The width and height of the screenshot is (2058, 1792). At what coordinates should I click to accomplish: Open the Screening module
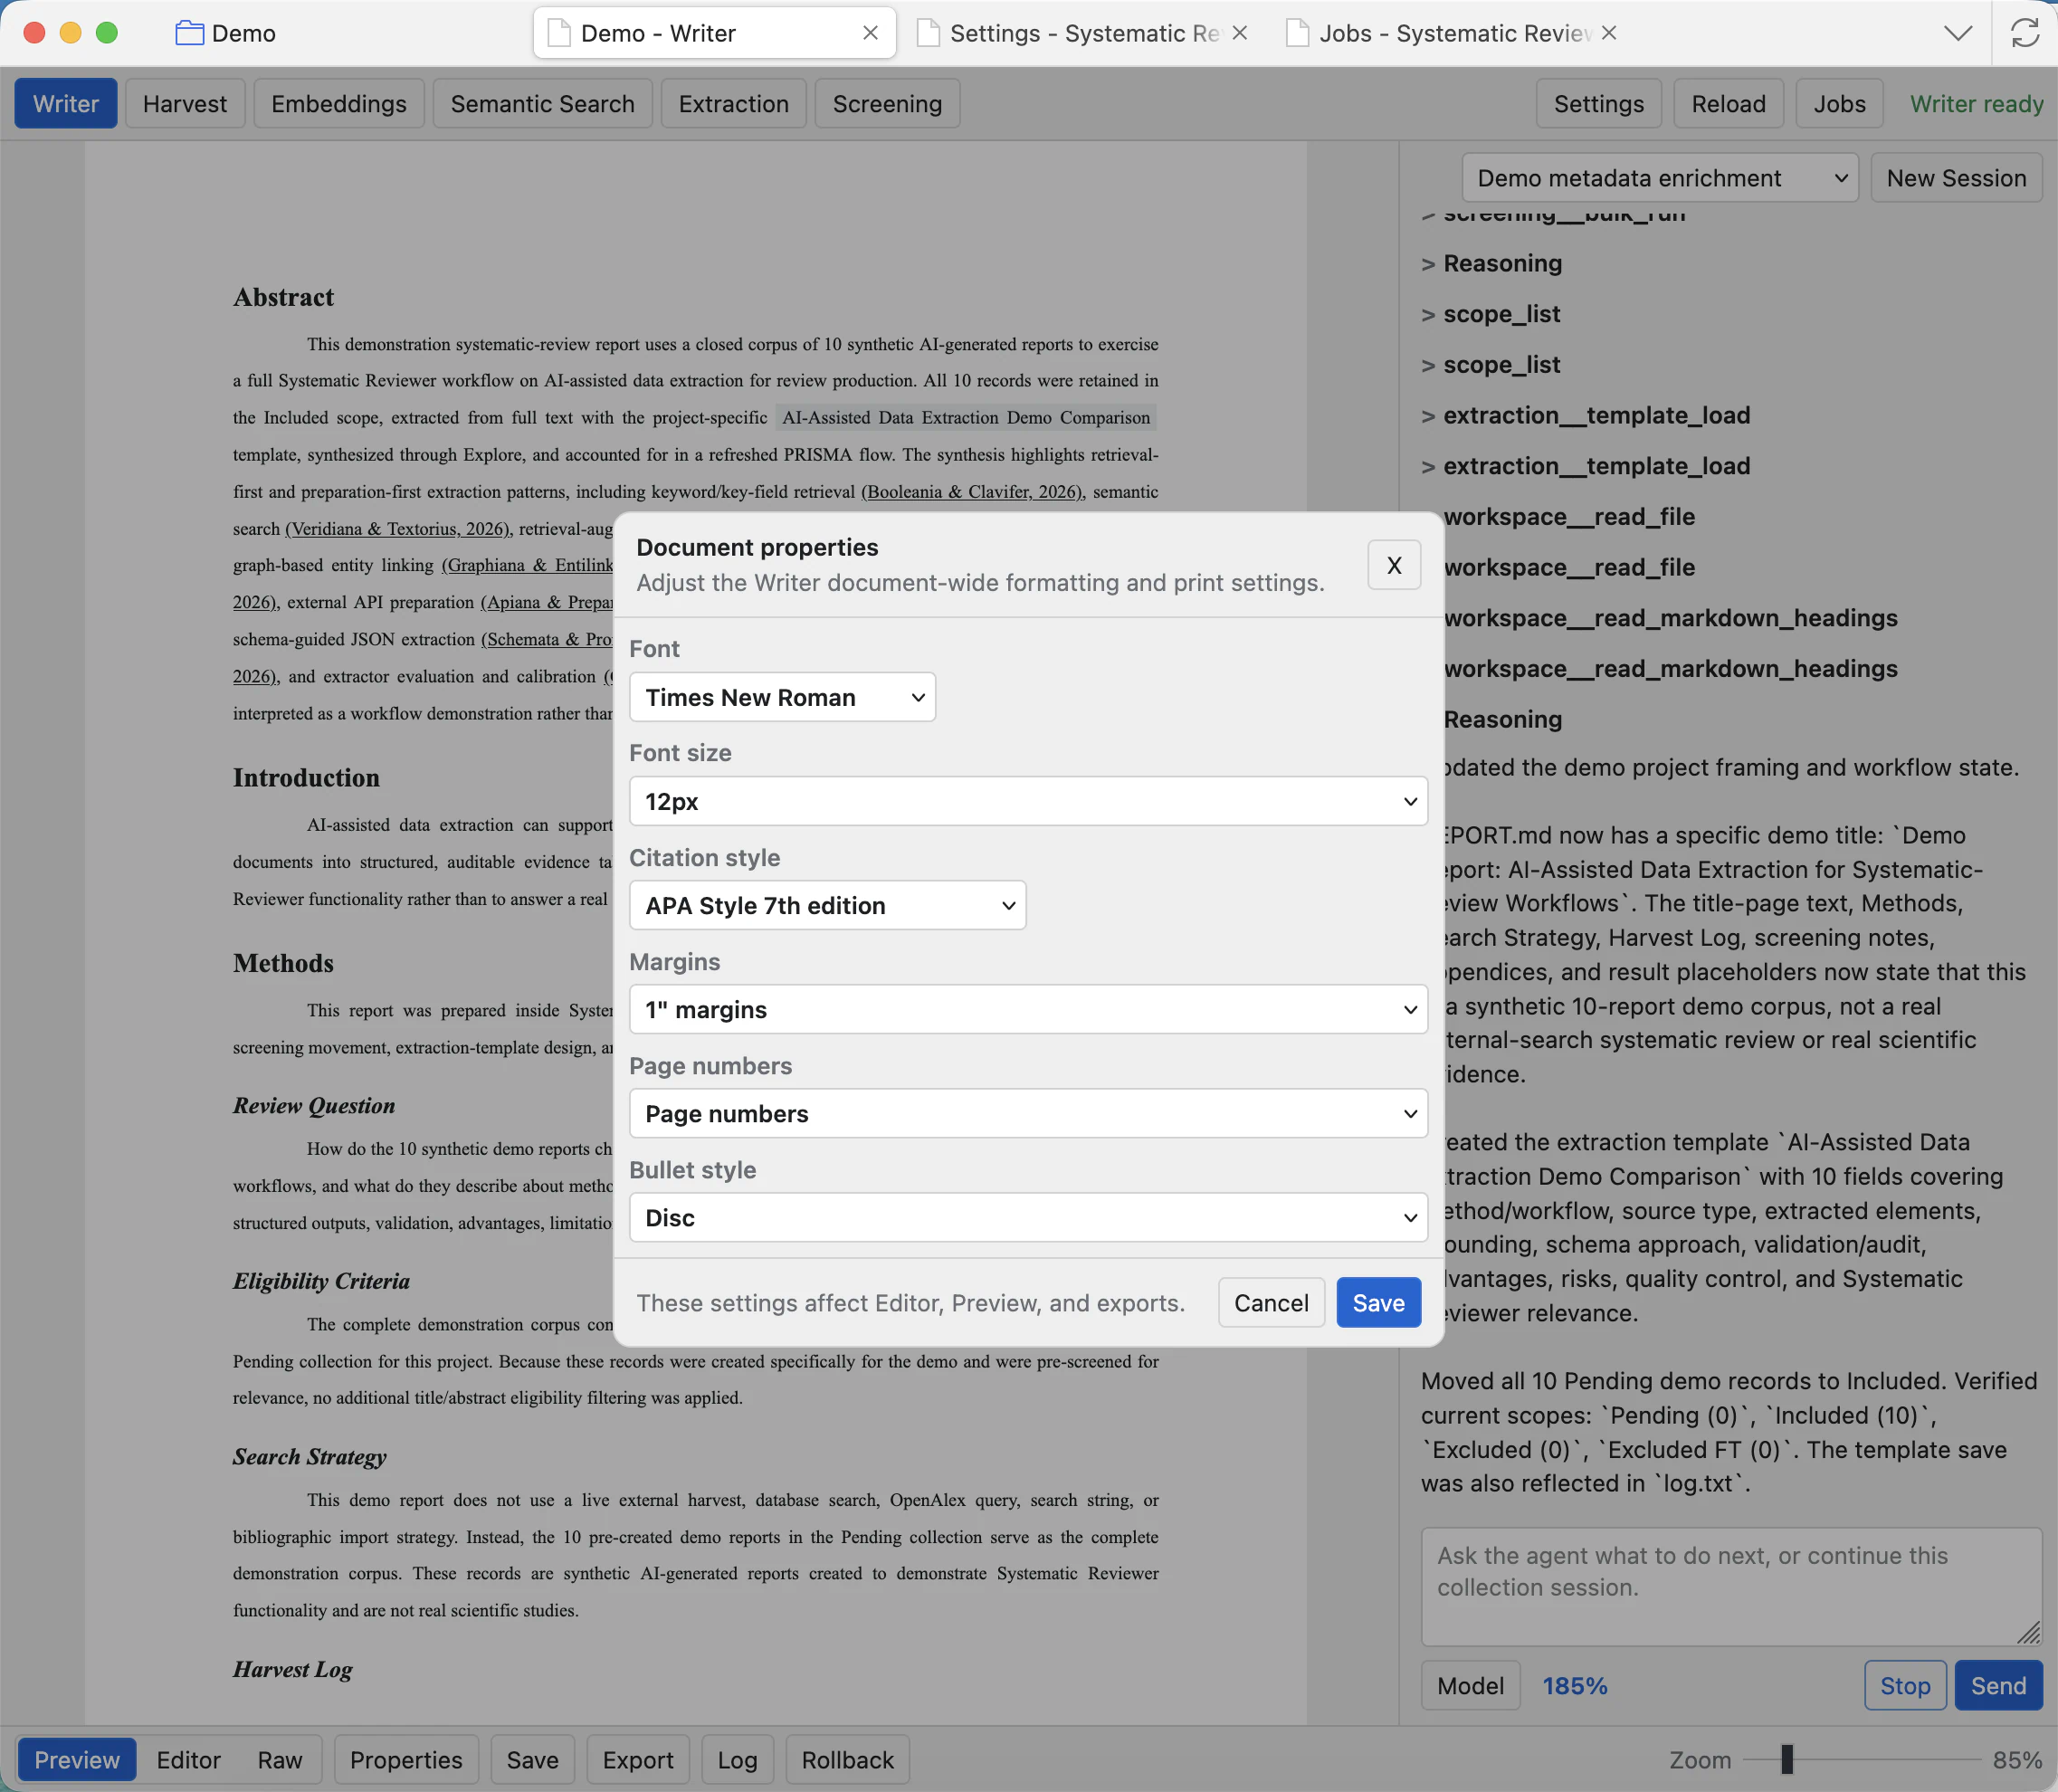pyautogui.click(x=887, y=104)
